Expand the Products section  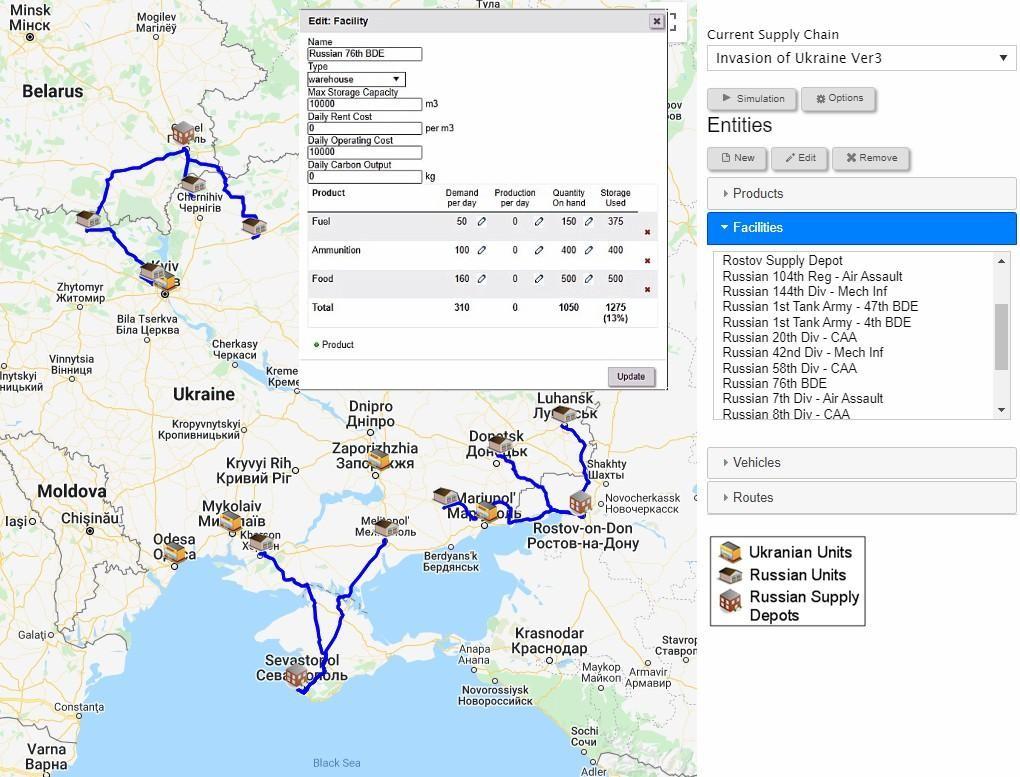click(x=861, y=194)
